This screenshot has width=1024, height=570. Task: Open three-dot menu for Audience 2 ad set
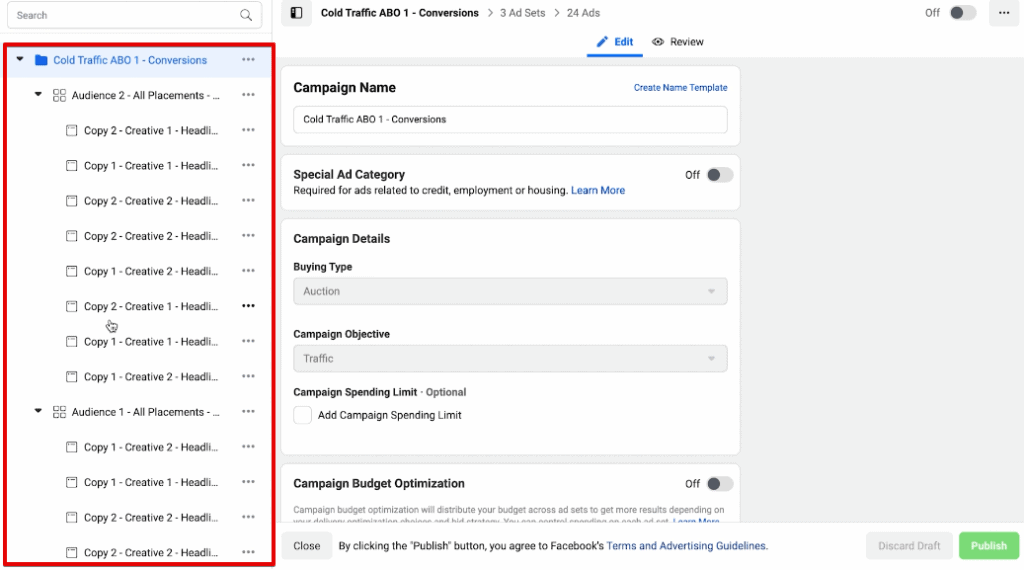248,95
